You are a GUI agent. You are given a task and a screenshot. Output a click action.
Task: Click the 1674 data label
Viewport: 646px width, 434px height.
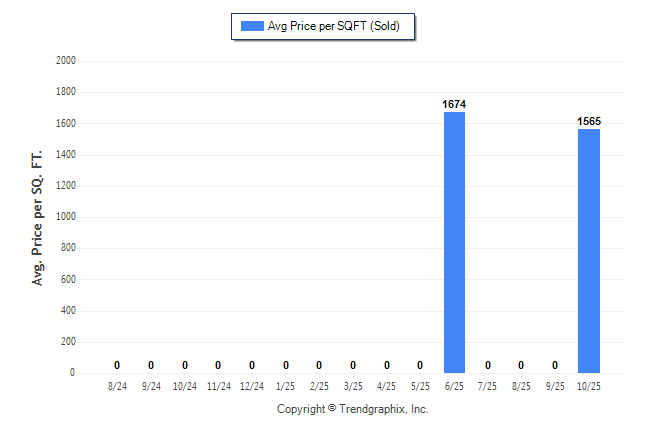click(454, 104)
